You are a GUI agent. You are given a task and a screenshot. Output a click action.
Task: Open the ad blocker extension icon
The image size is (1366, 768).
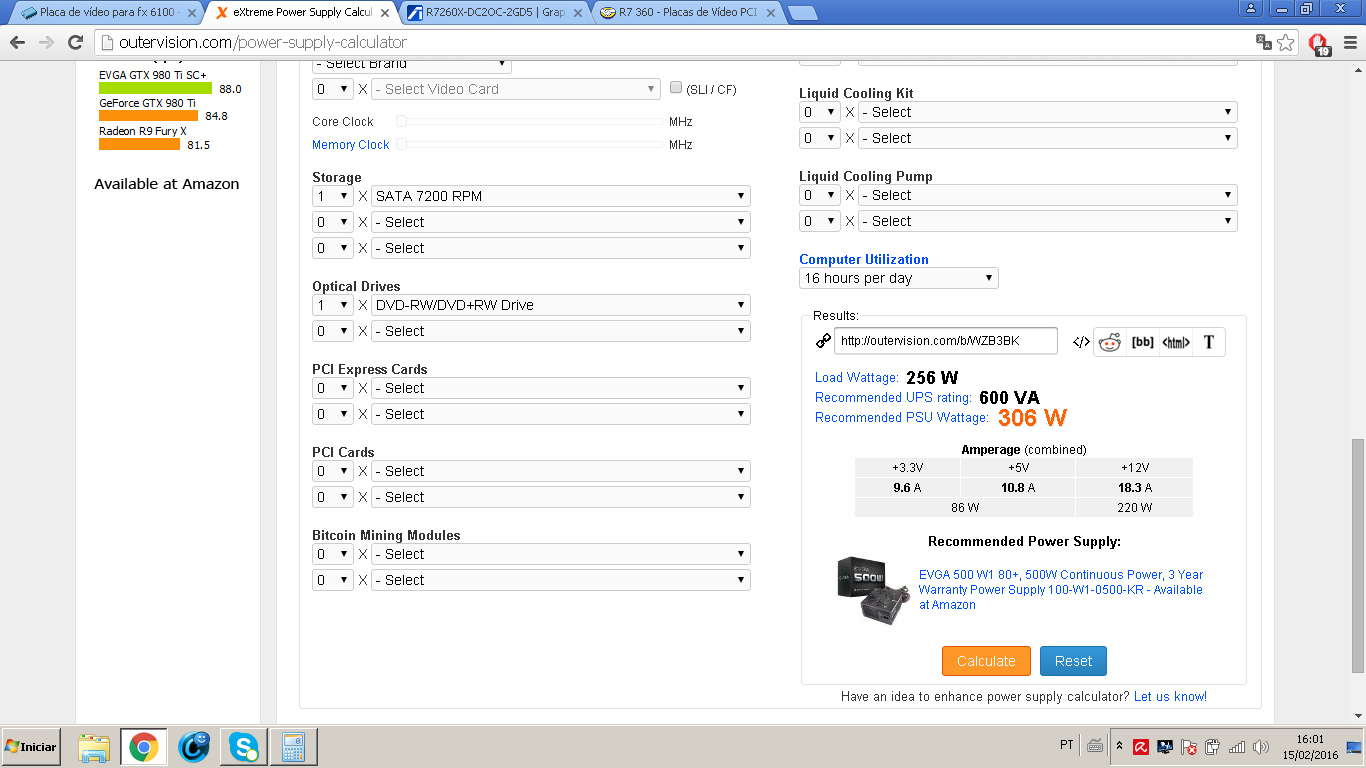tap(1320, 43)
